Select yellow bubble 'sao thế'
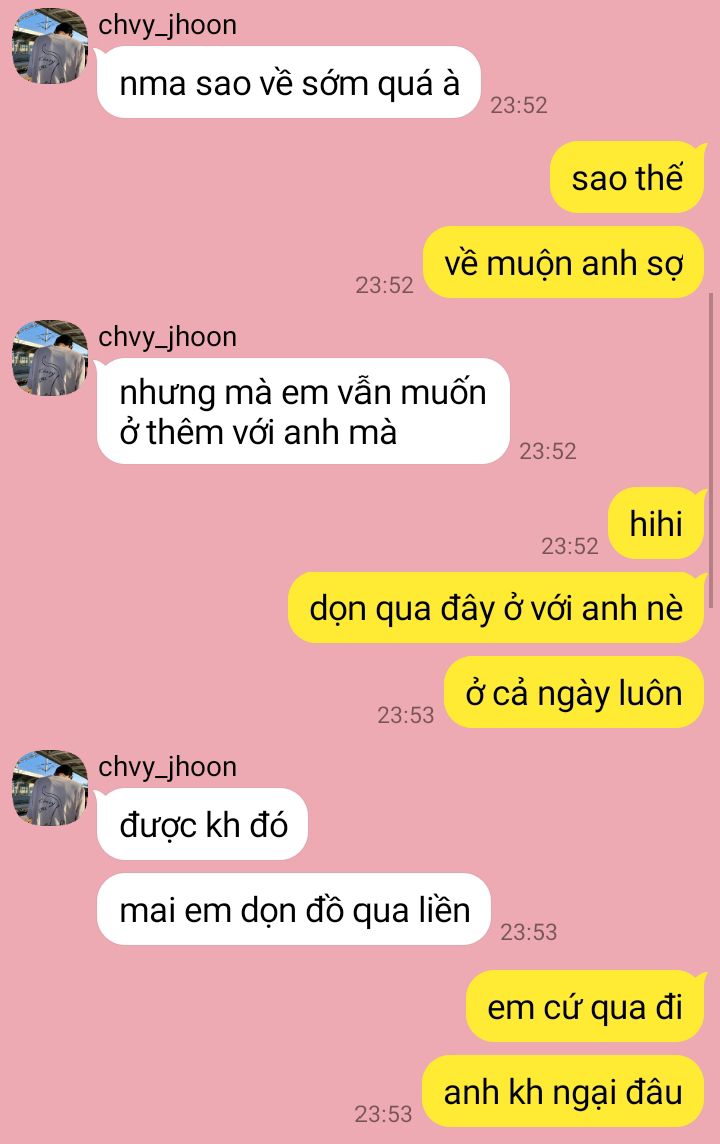Screen dimensions: 720x1144 point(627,177)
